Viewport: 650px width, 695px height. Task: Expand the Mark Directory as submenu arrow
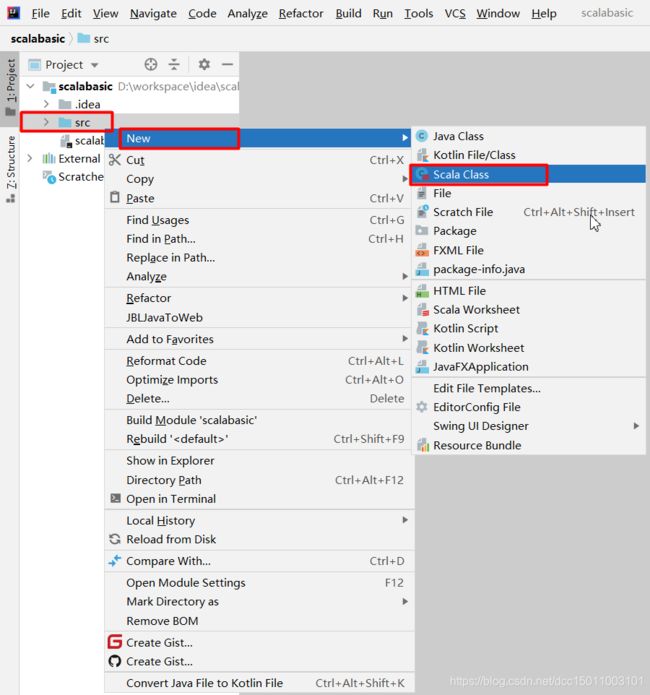404,601
